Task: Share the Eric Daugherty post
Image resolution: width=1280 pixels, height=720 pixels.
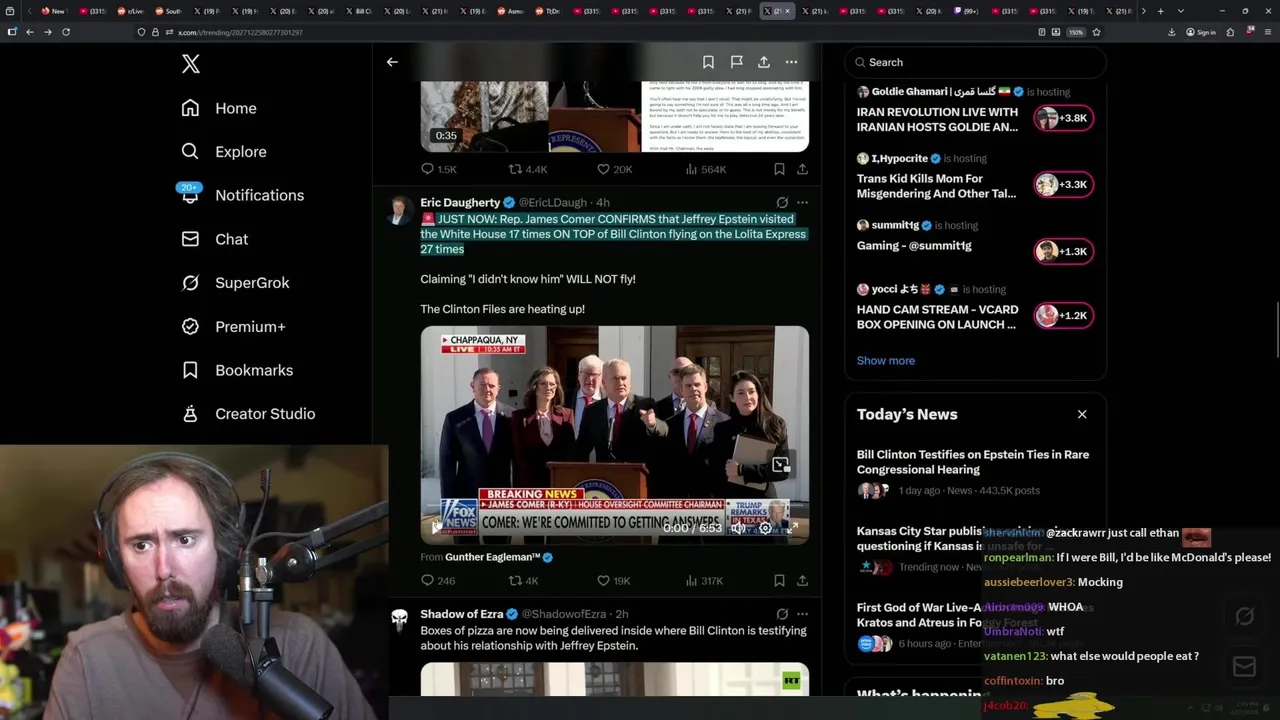Action: coord(802,581)
